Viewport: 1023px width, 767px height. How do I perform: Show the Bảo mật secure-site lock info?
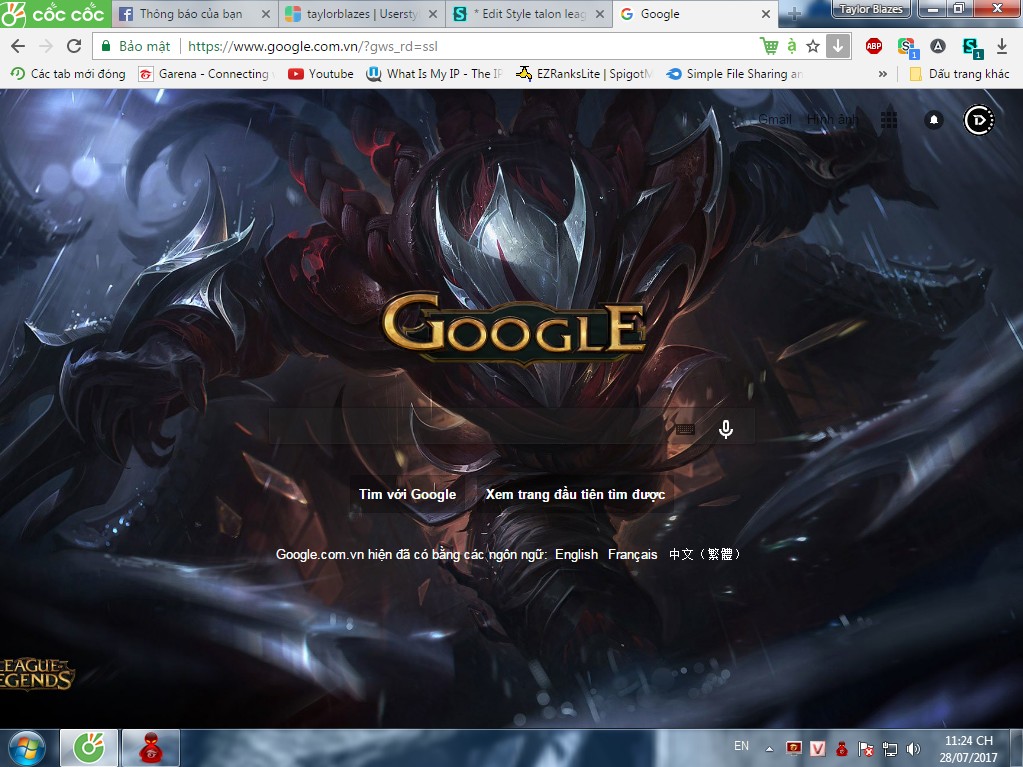(135, 46)
